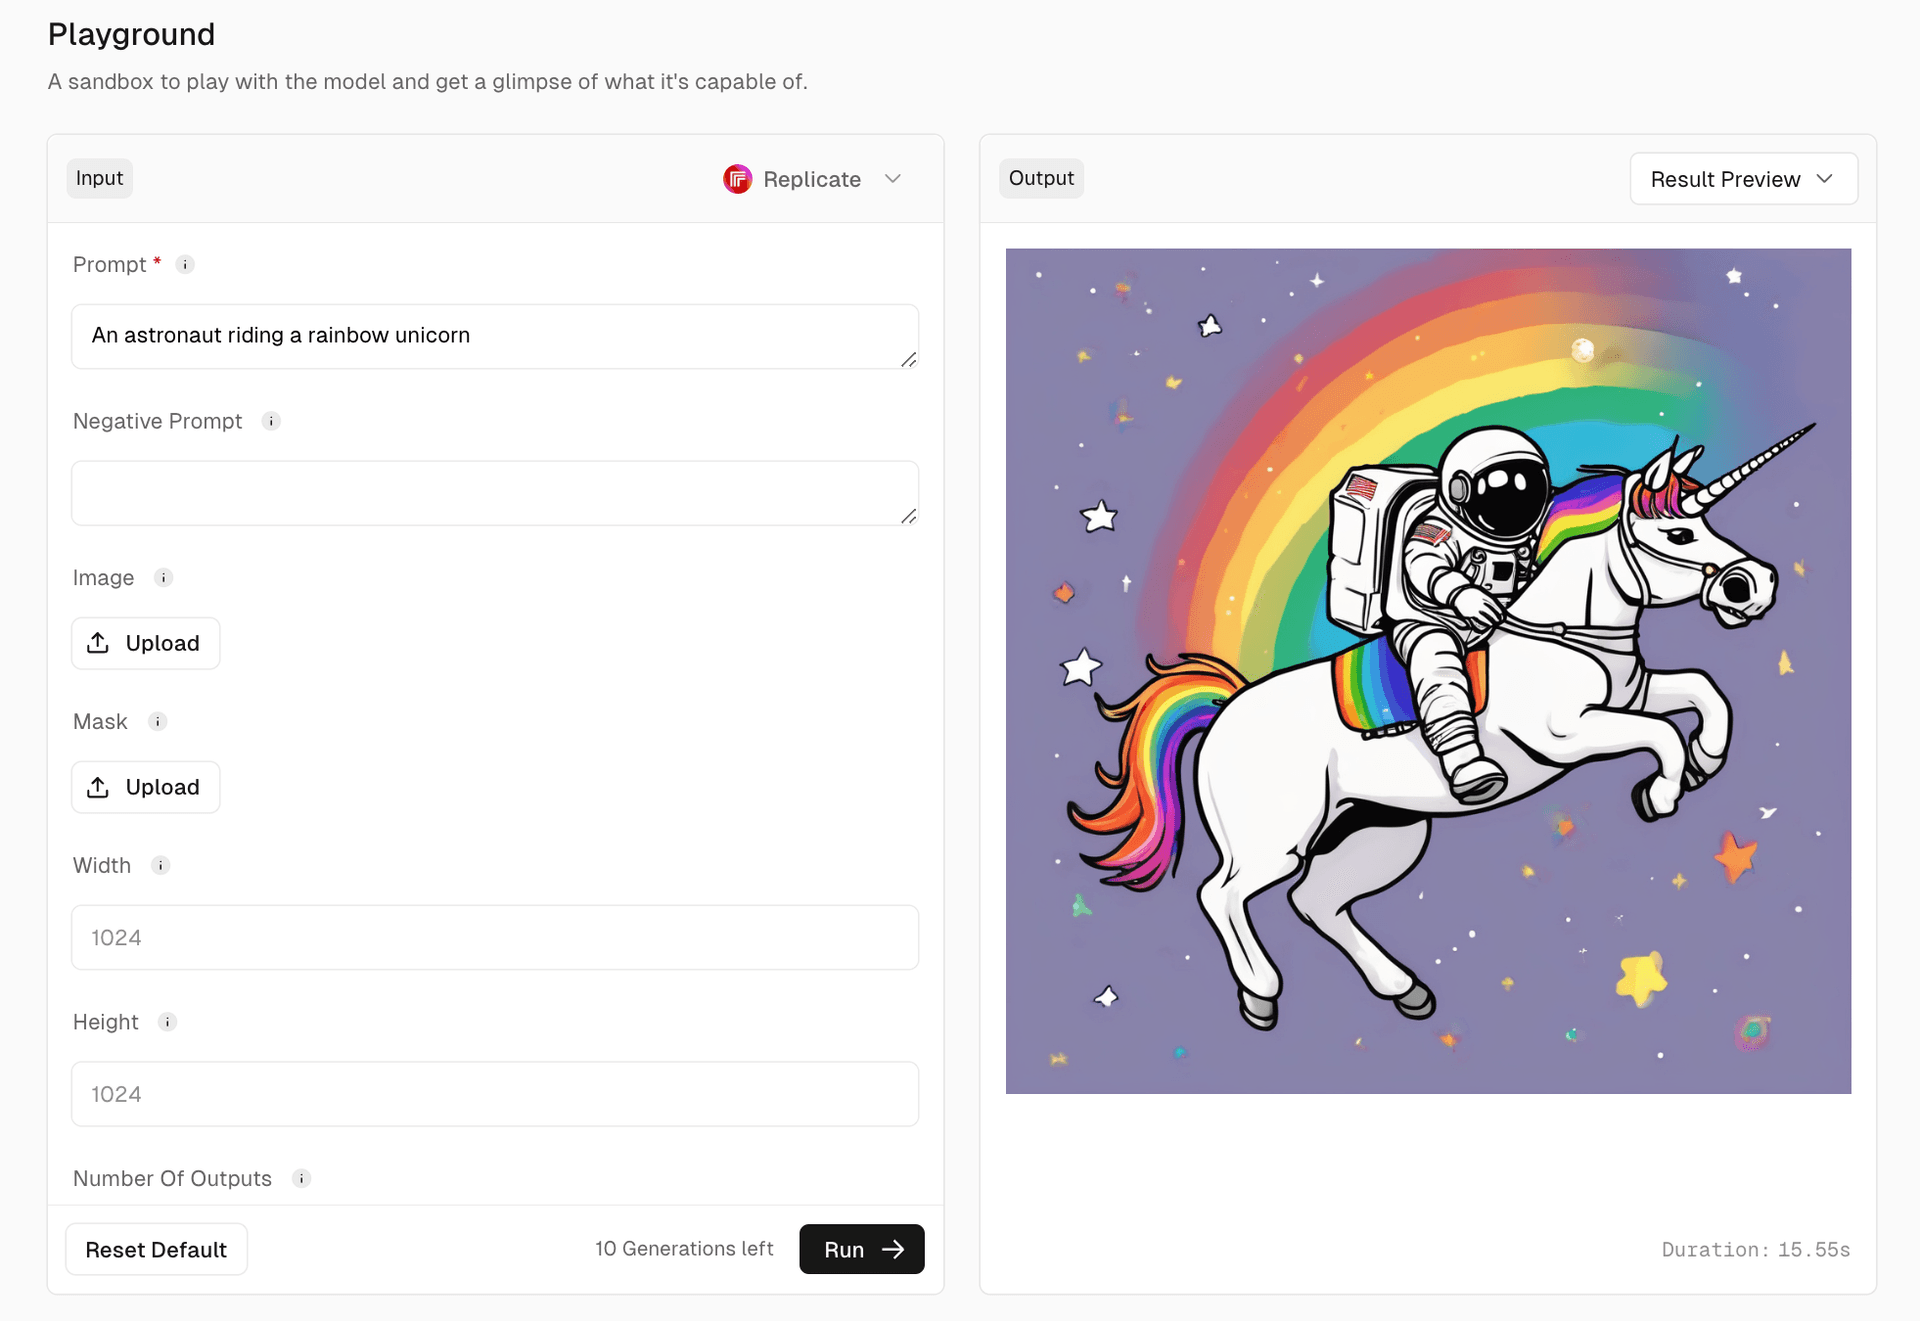The width and height of the screenshot is (1920, 1321).
Task: Click the Mask info icon
Action: point(158,722)
